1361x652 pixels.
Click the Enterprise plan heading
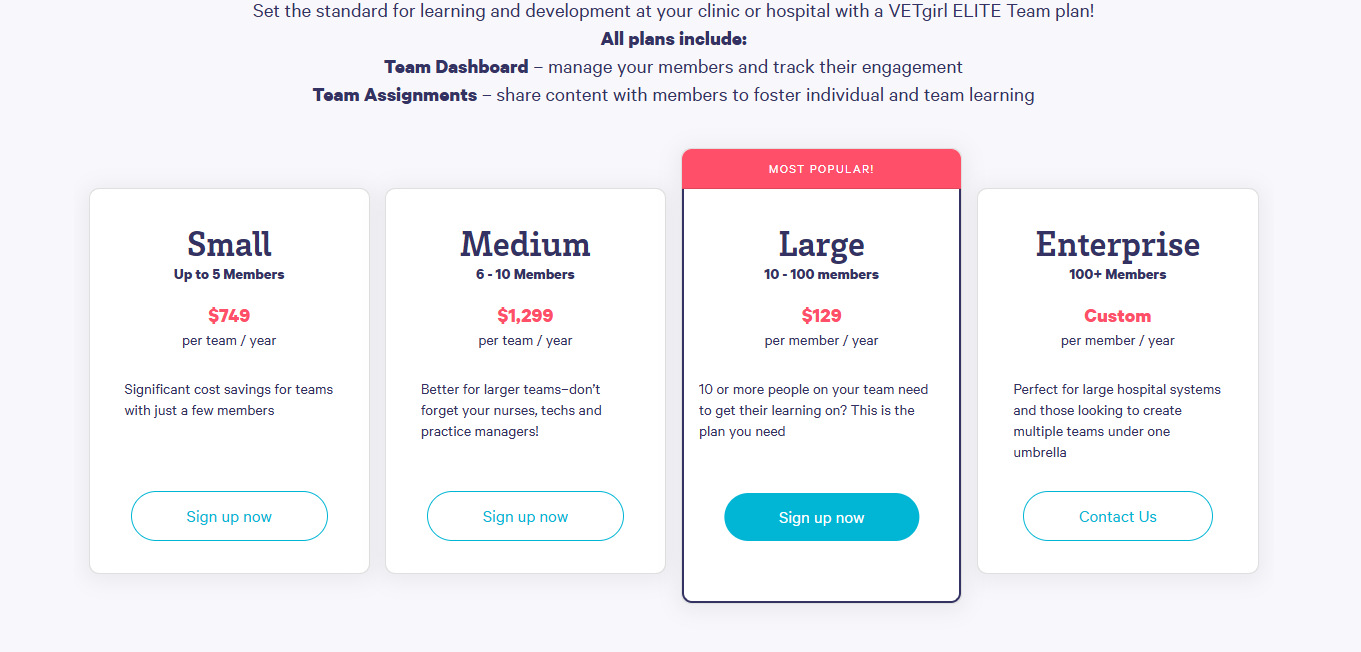click(x=1118, y=245)
